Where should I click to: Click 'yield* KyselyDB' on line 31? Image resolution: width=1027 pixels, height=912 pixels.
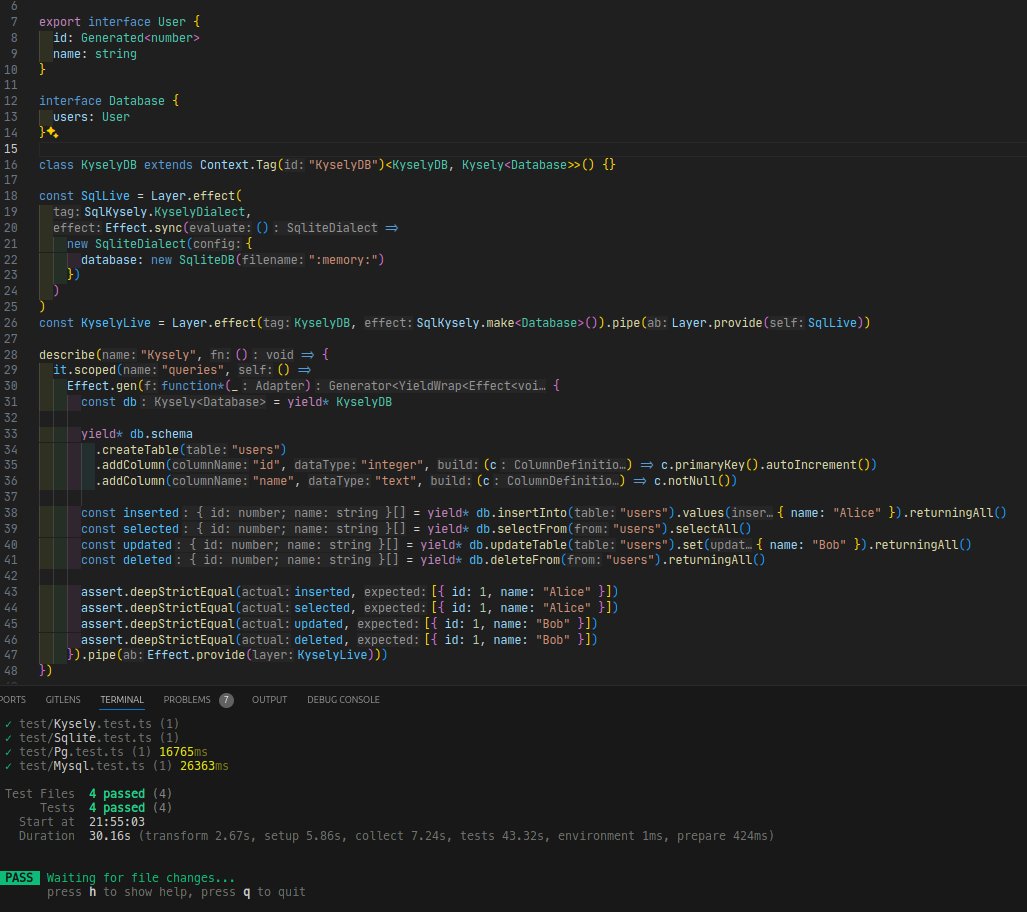pyautogui.click(x=339, y=402)
